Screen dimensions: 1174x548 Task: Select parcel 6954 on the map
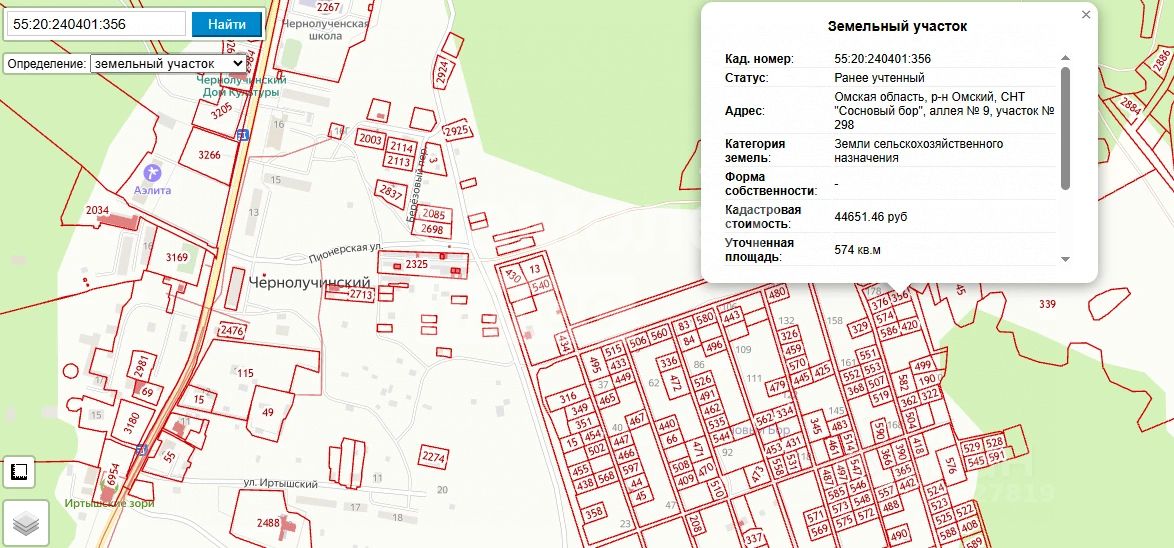(113, 473)
